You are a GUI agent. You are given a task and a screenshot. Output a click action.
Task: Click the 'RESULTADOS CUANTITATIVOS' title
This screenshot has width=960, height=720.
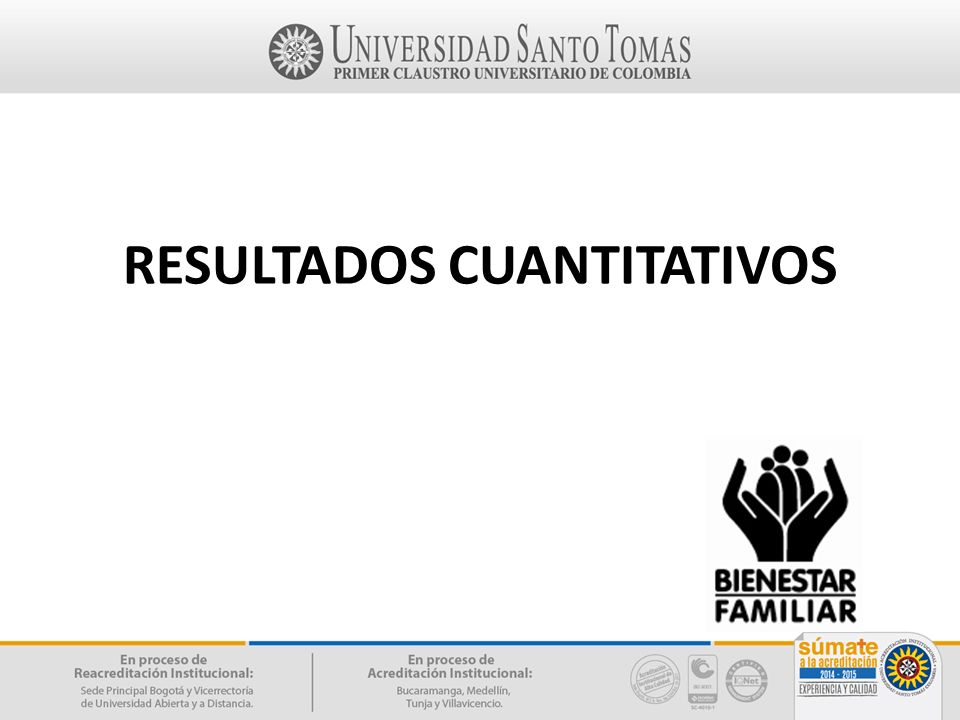(x=480, y=264)
